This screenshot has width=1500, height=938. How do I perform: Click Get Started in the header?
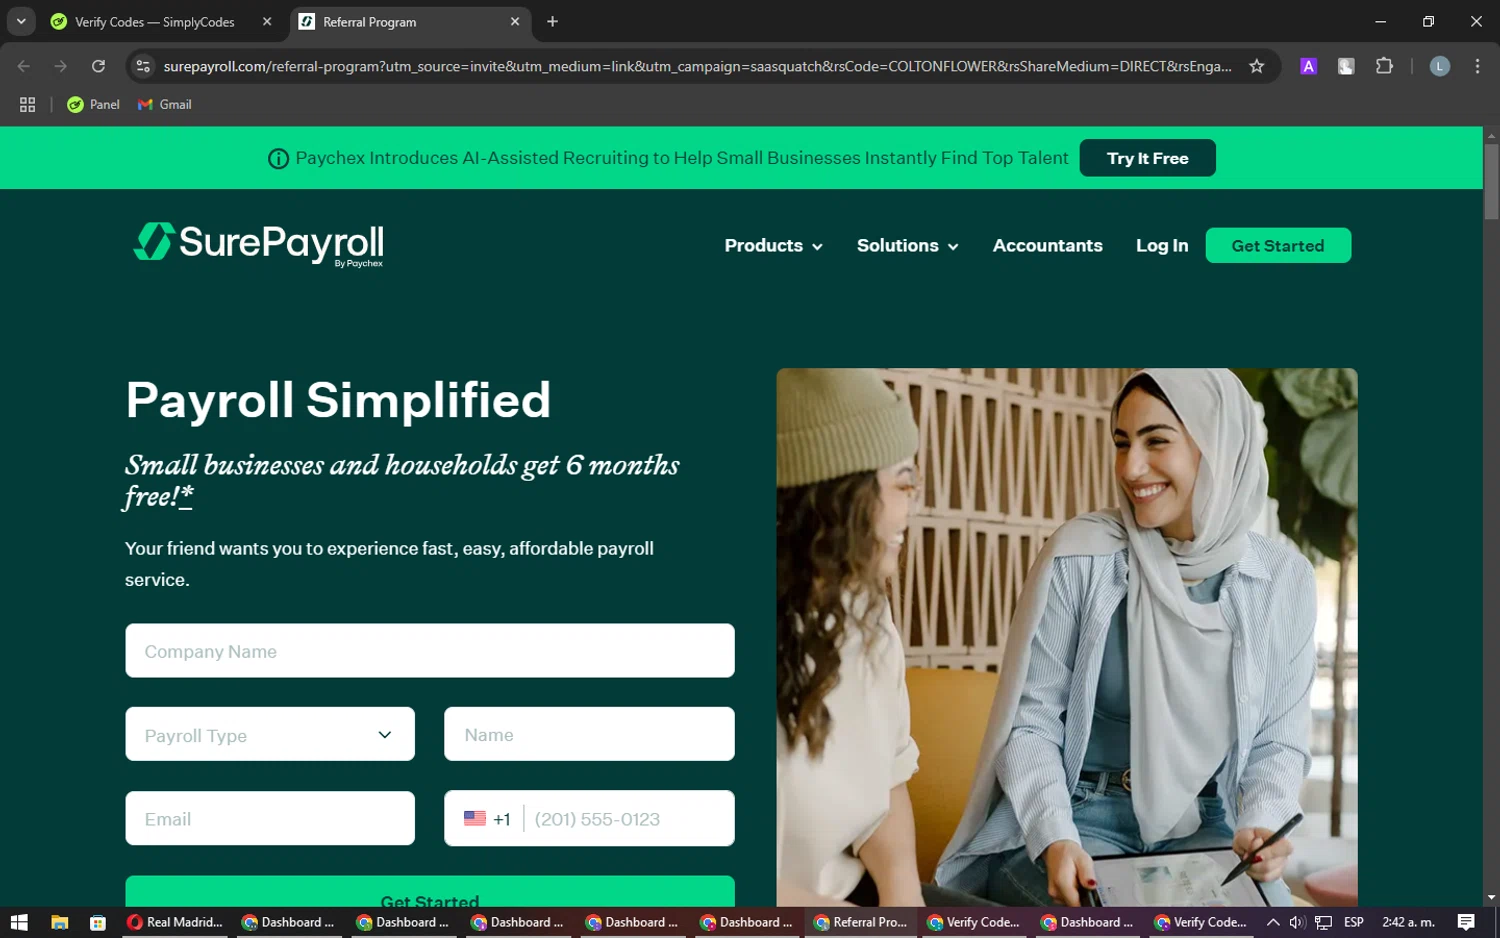tap(1278, 246)
